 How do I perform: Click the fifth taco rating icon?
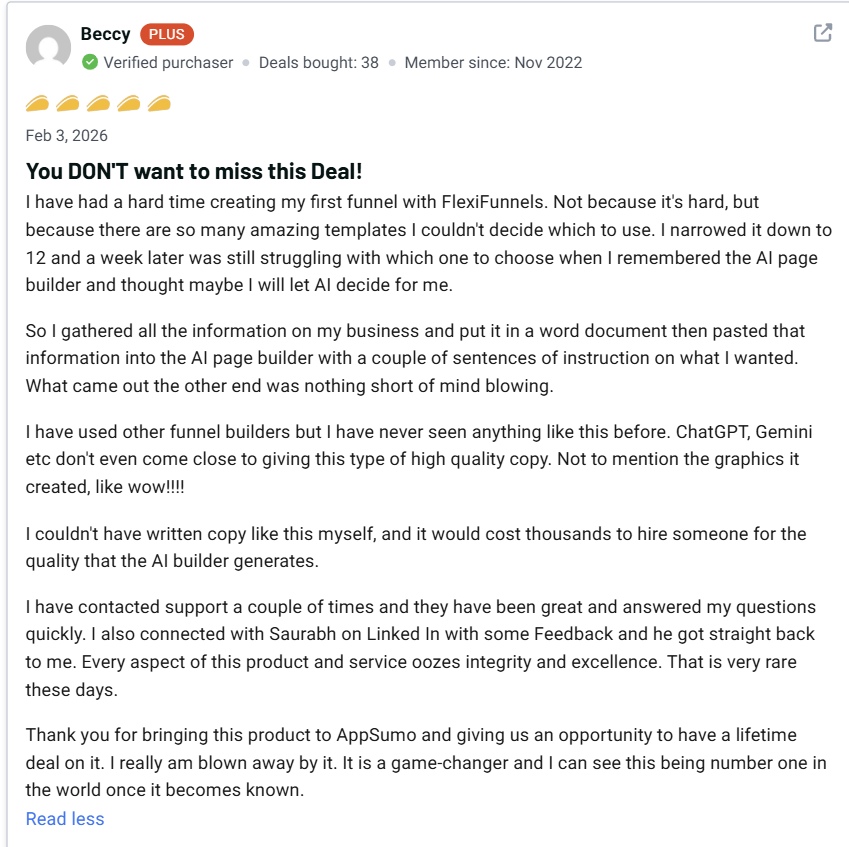(x=158, y=103)
